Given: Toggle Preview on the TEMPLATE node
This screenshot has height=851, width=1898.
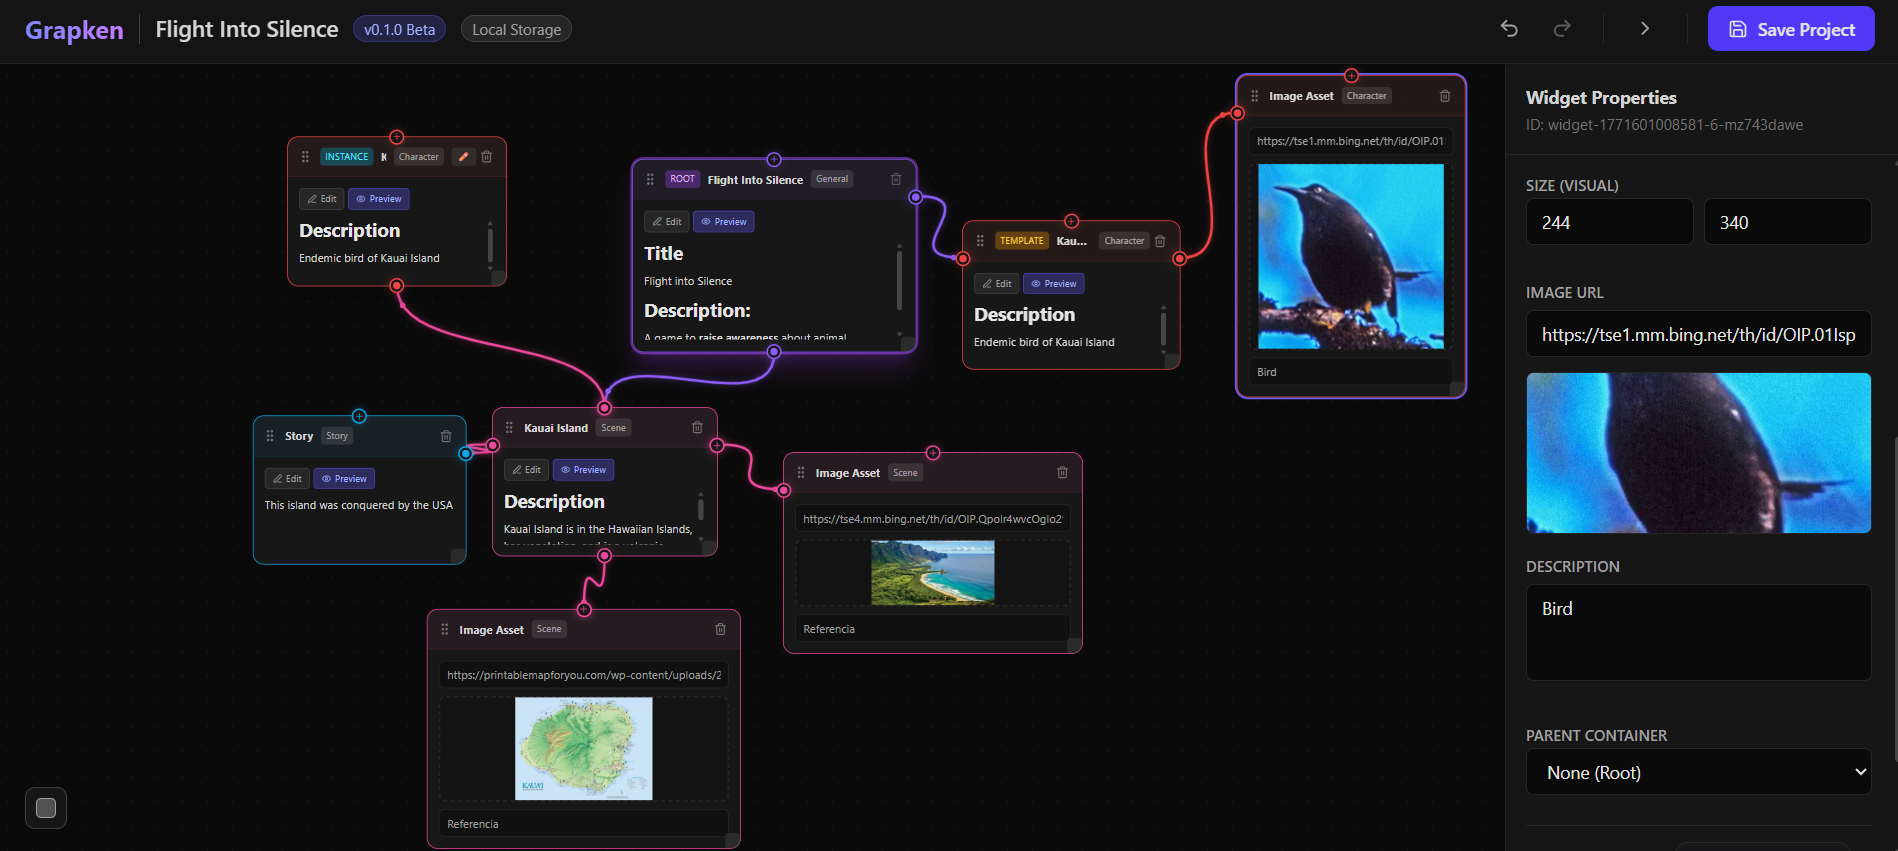Looking at the screenshot, I should (x=1054, y=284).
